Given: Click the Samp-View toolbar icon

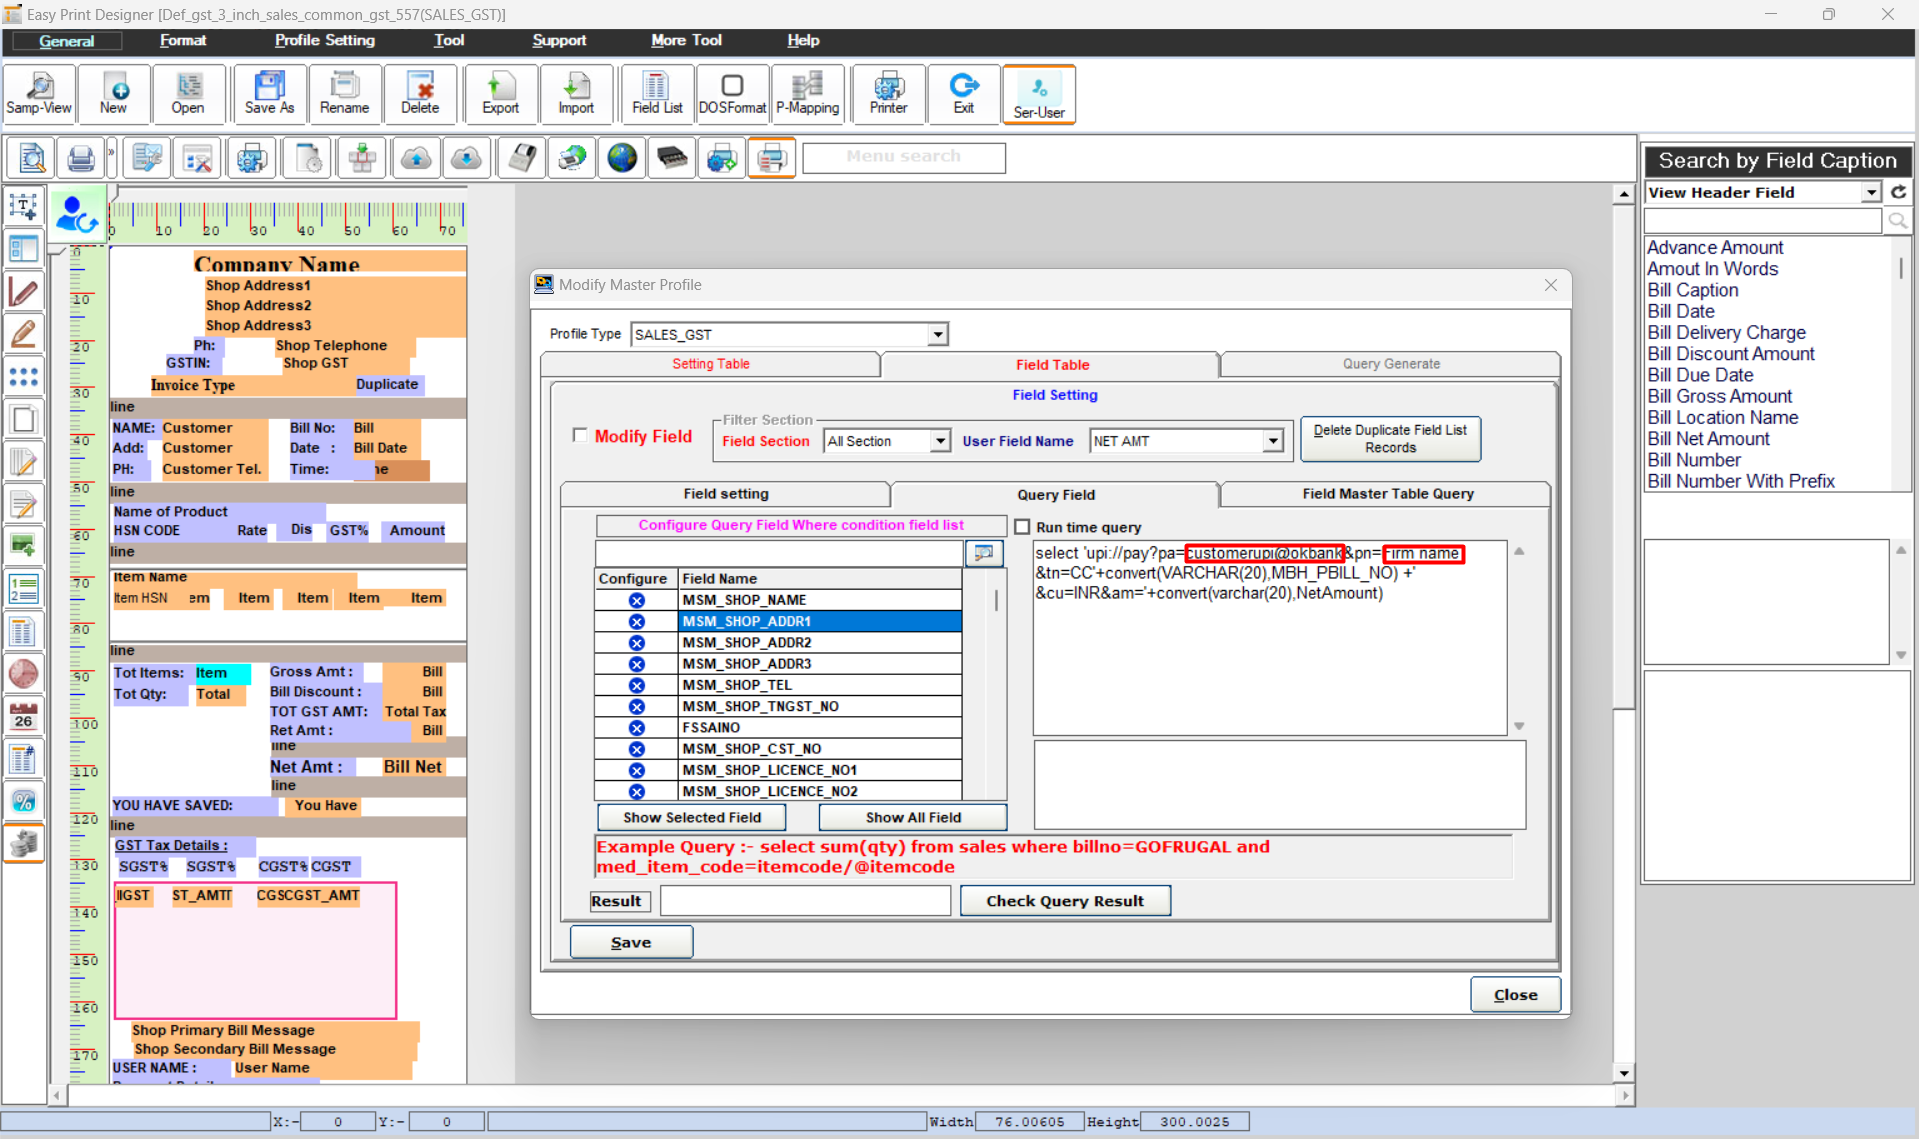Looking at the screenshot, I should (x=39, y=94).
